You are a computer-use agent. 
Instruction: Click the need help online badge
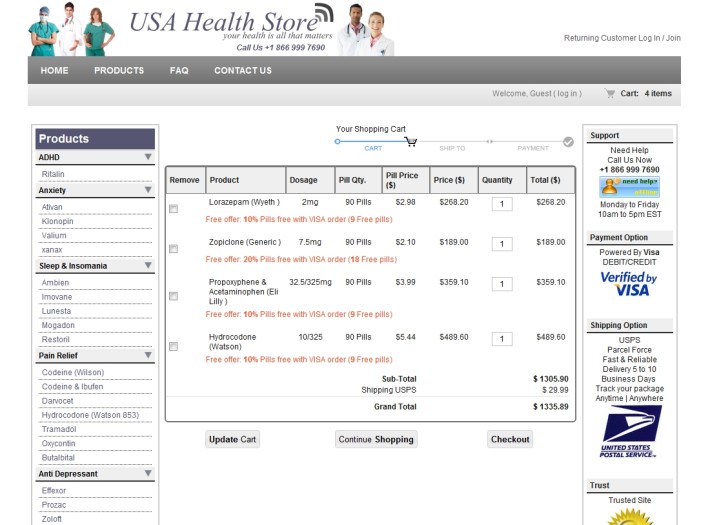click(629, 187)
